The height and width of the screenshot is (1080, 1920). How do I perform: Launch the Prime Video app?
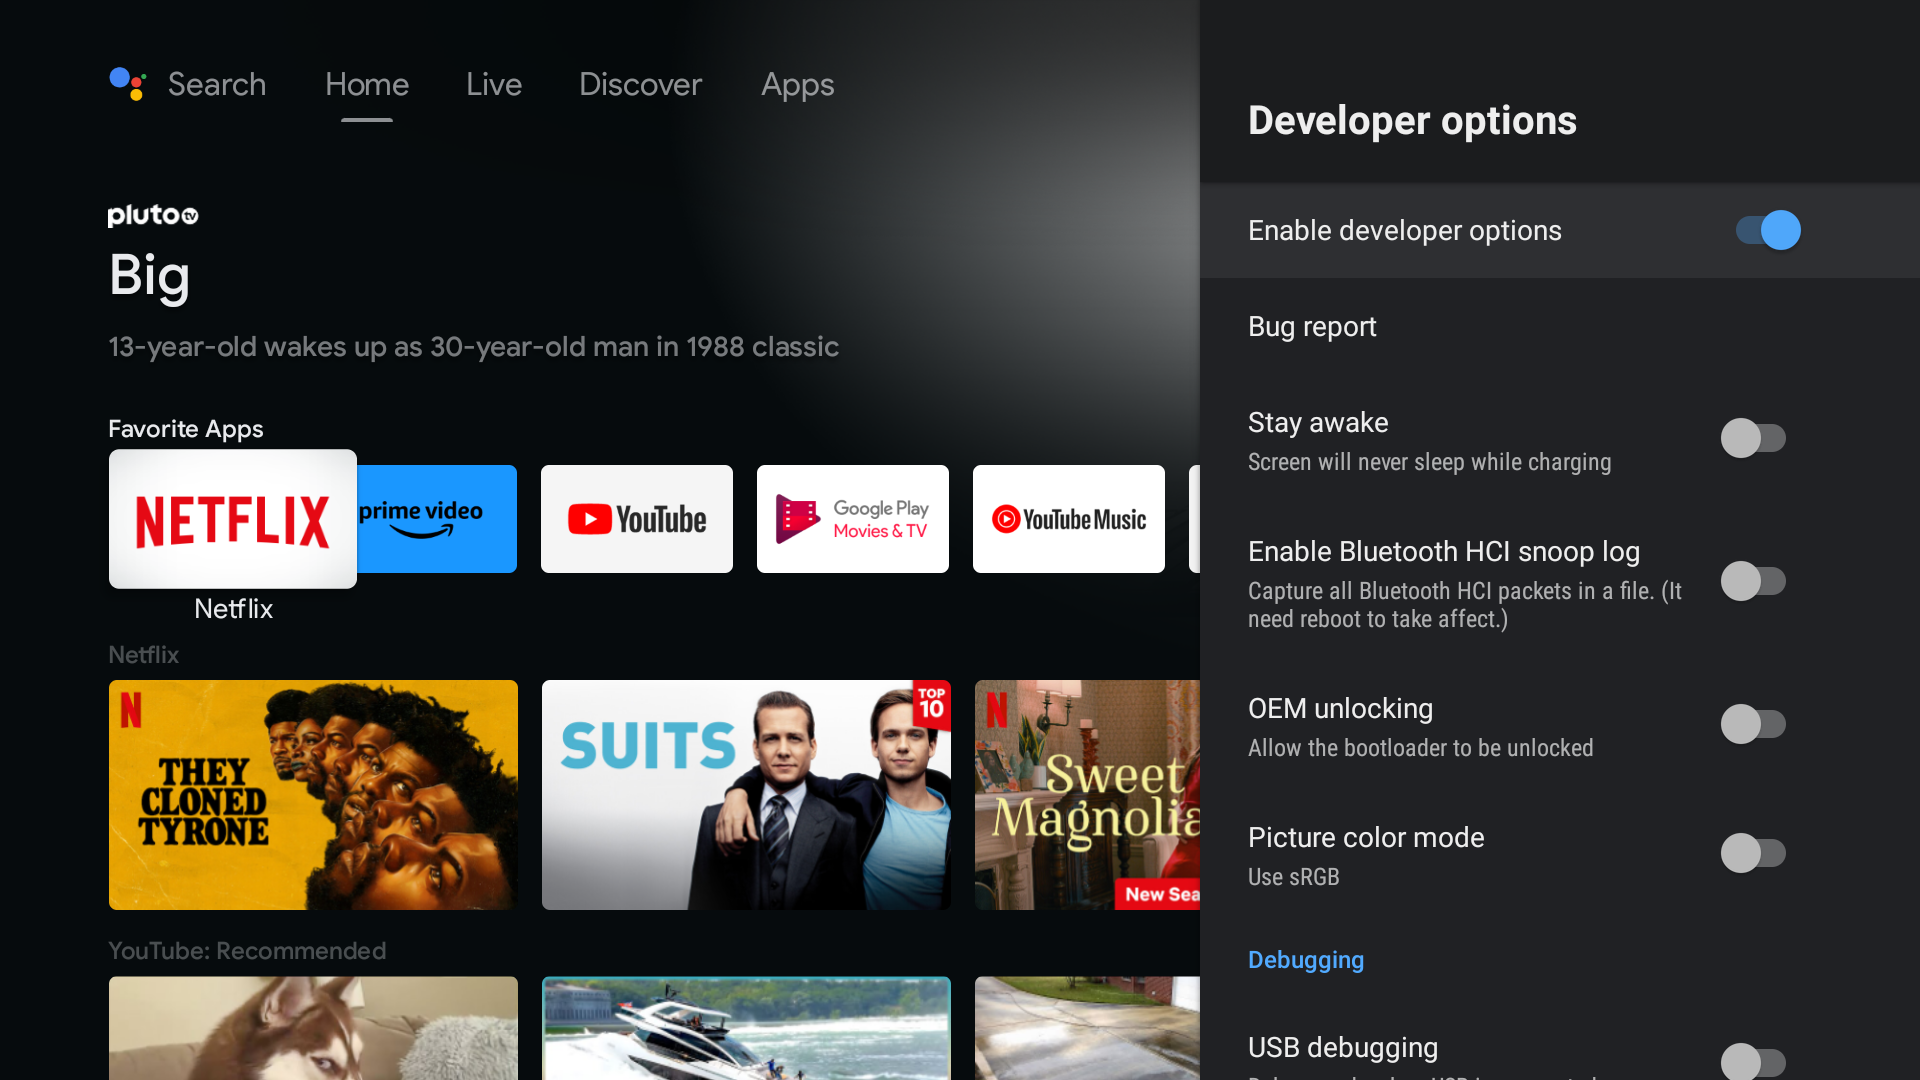click(x=438, y=519)
